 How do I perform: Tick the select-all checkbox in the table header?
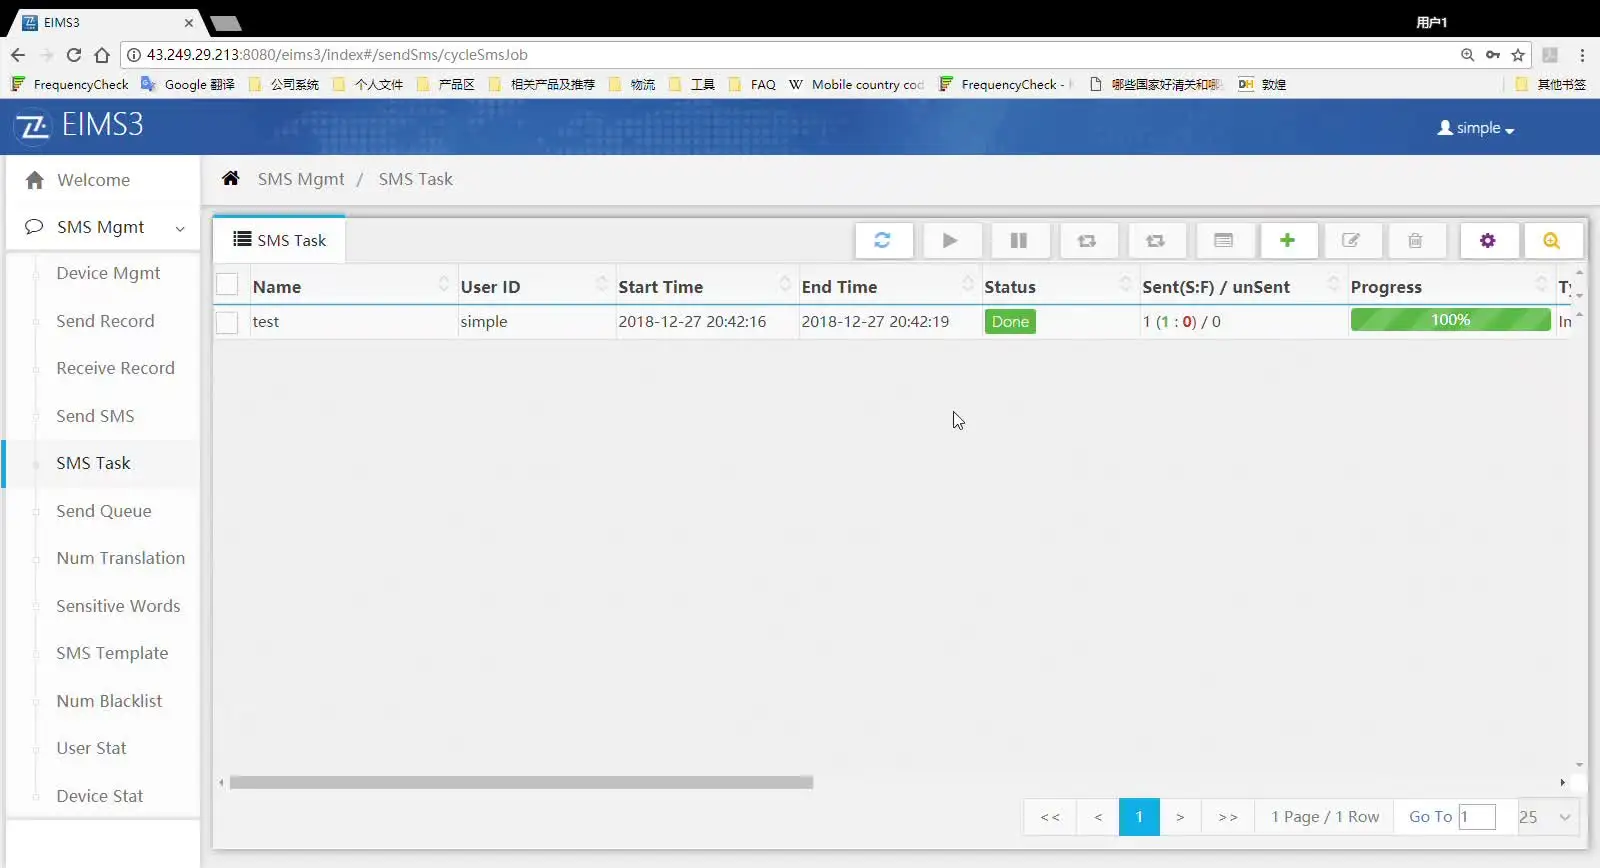227,285
